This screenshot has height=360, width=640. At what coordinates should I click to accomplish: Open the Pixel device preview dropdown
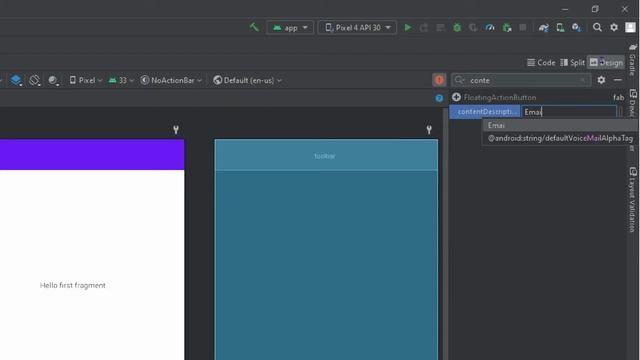(85, 80)
